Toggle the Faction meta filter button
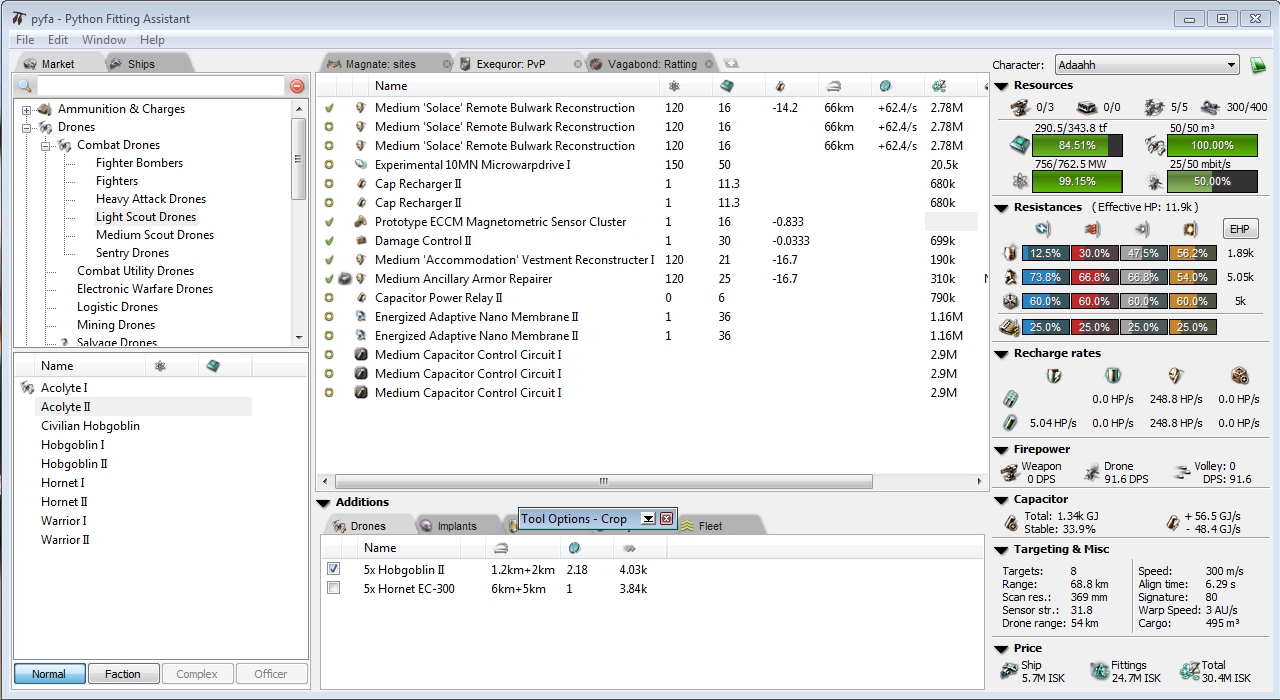Viewport: 1280px width, 700px height. (x=123, y=674)
